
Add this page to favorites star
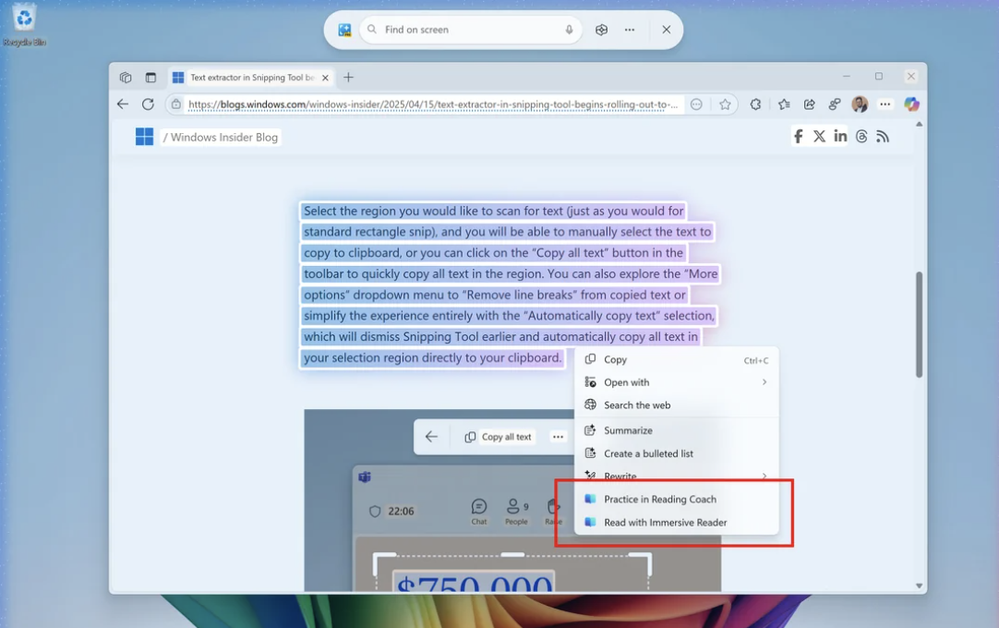[725, 104]
